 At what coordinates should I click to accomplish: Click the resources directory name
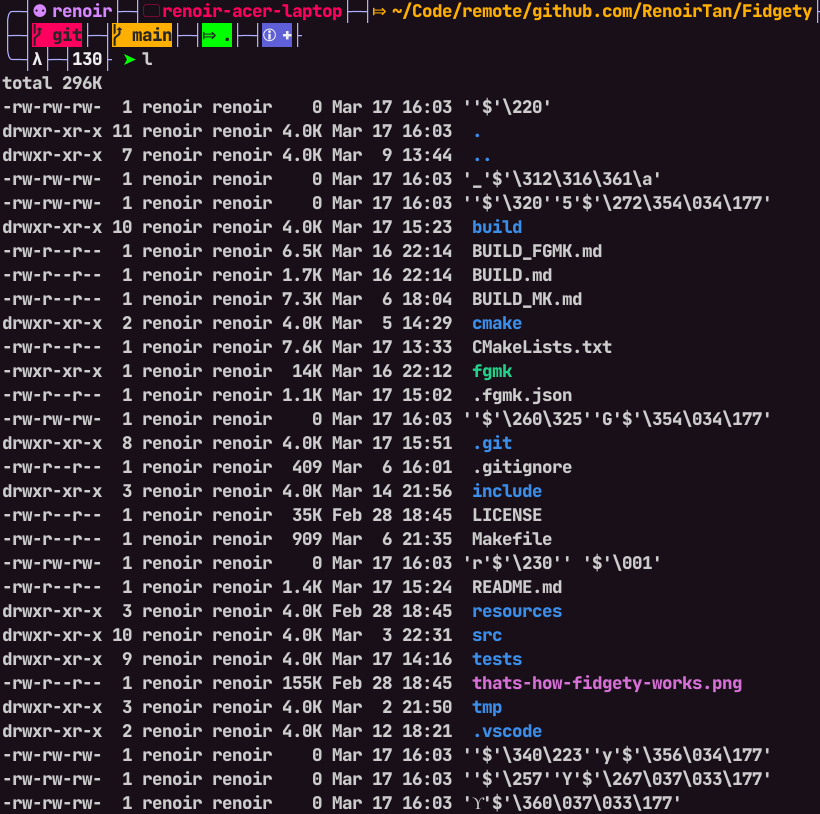tap(517, 611)
